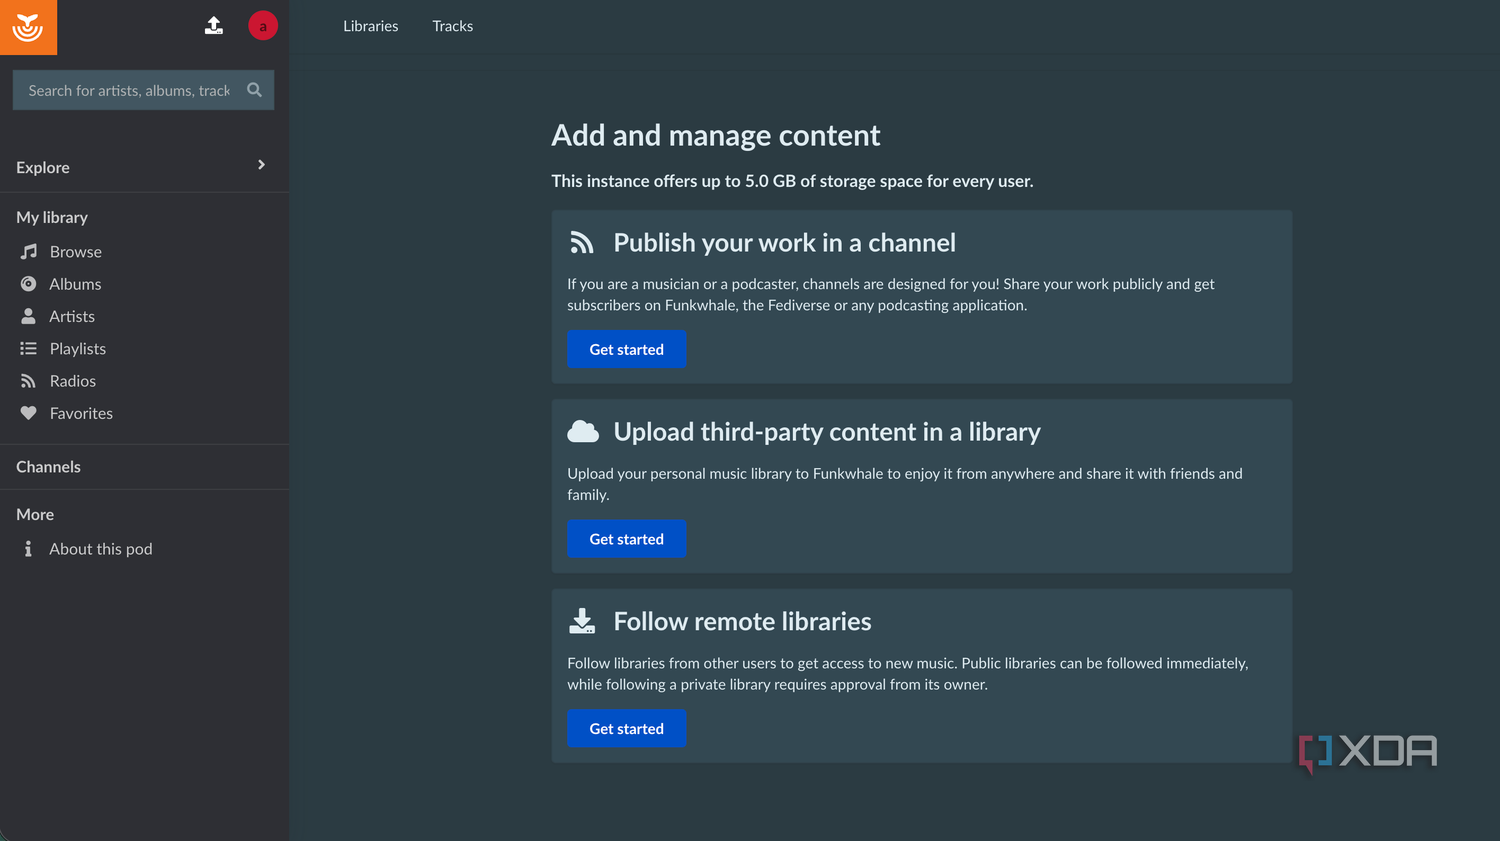Click the My library heading

pos(52,217)
